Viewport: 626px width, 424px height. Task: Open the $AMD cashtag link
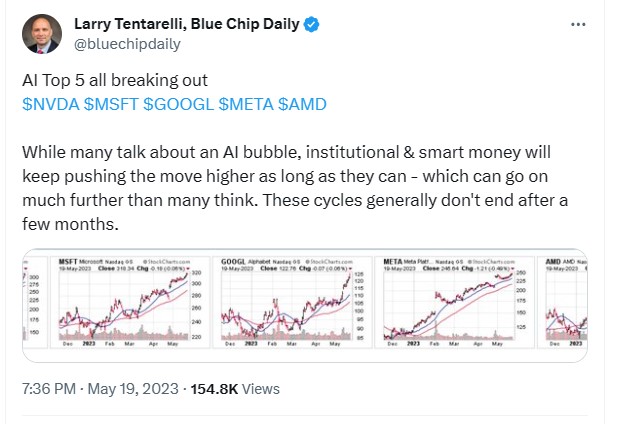click(x=302, y=104)
